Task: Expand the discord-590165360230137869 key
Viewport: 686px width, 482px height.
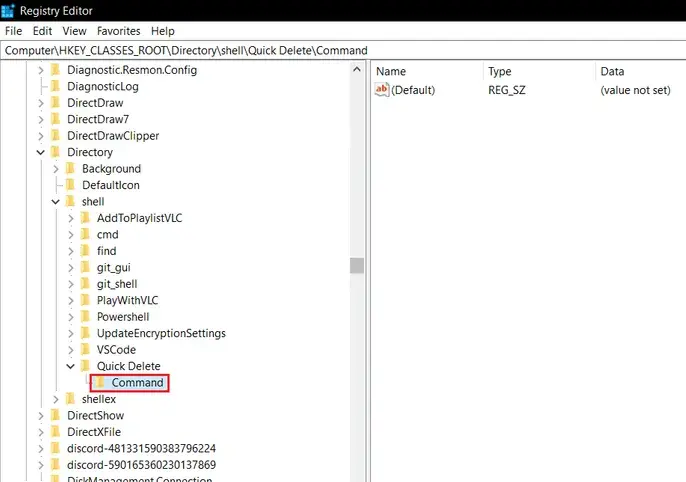Action: coord(41,465)
